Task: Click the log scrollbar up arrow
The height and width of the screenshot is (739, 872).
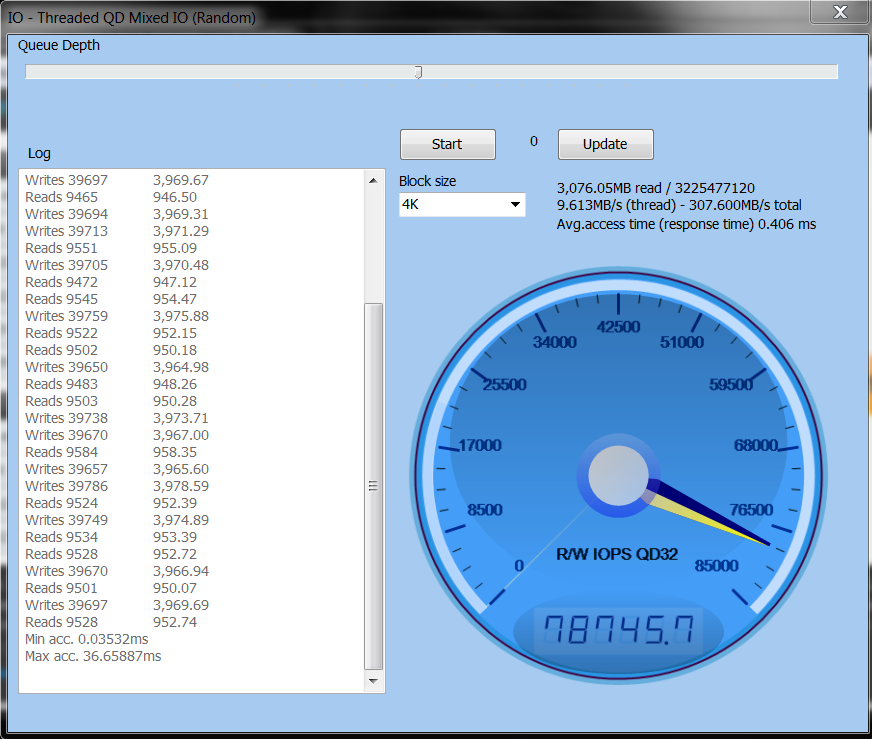Action: point(374,180)
